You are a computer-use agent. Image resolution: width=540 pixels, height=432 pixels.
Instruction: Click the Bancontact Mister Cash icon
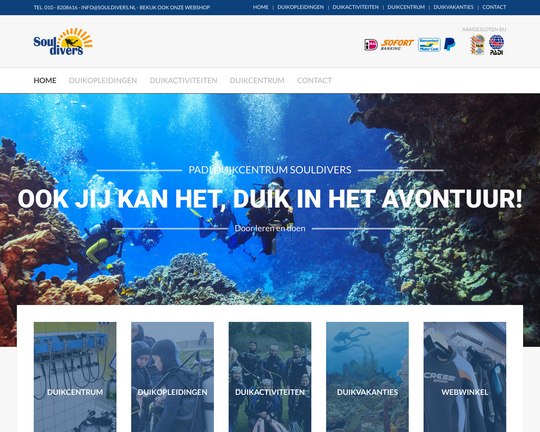point(429,45)
